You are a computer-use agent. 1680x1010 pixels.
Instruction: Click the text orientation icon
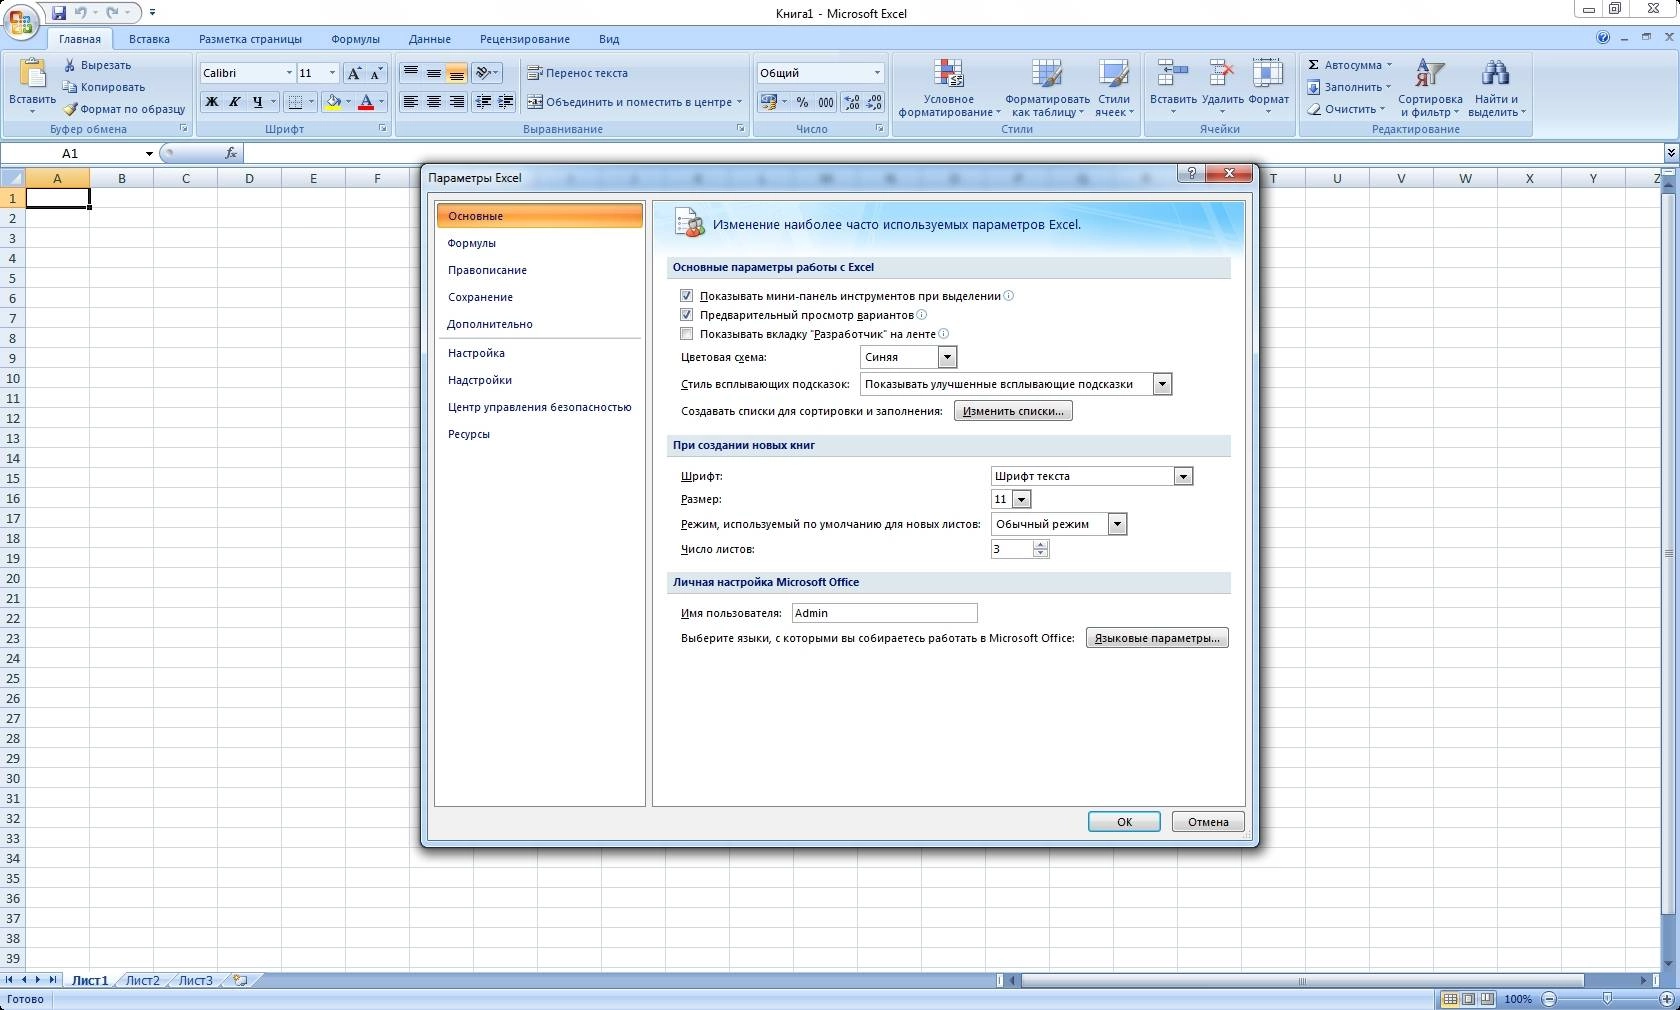click(x=483, y=73)
